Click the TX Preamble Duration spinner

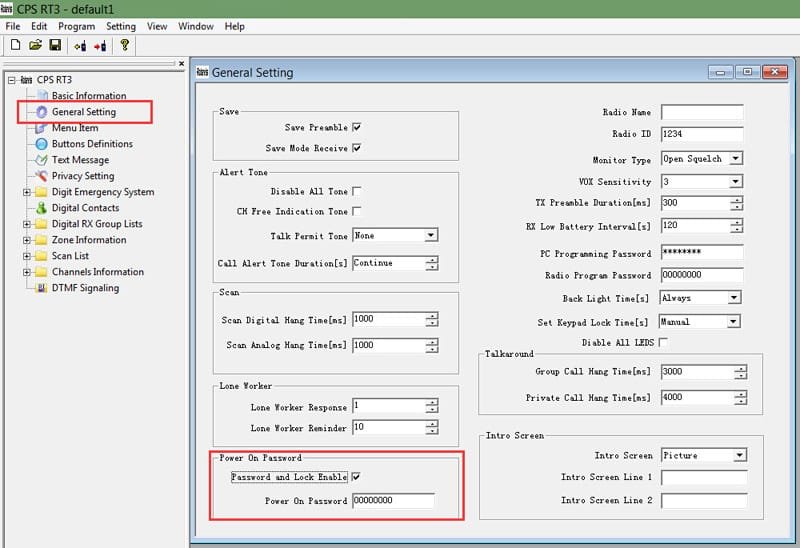click(736, 203)
